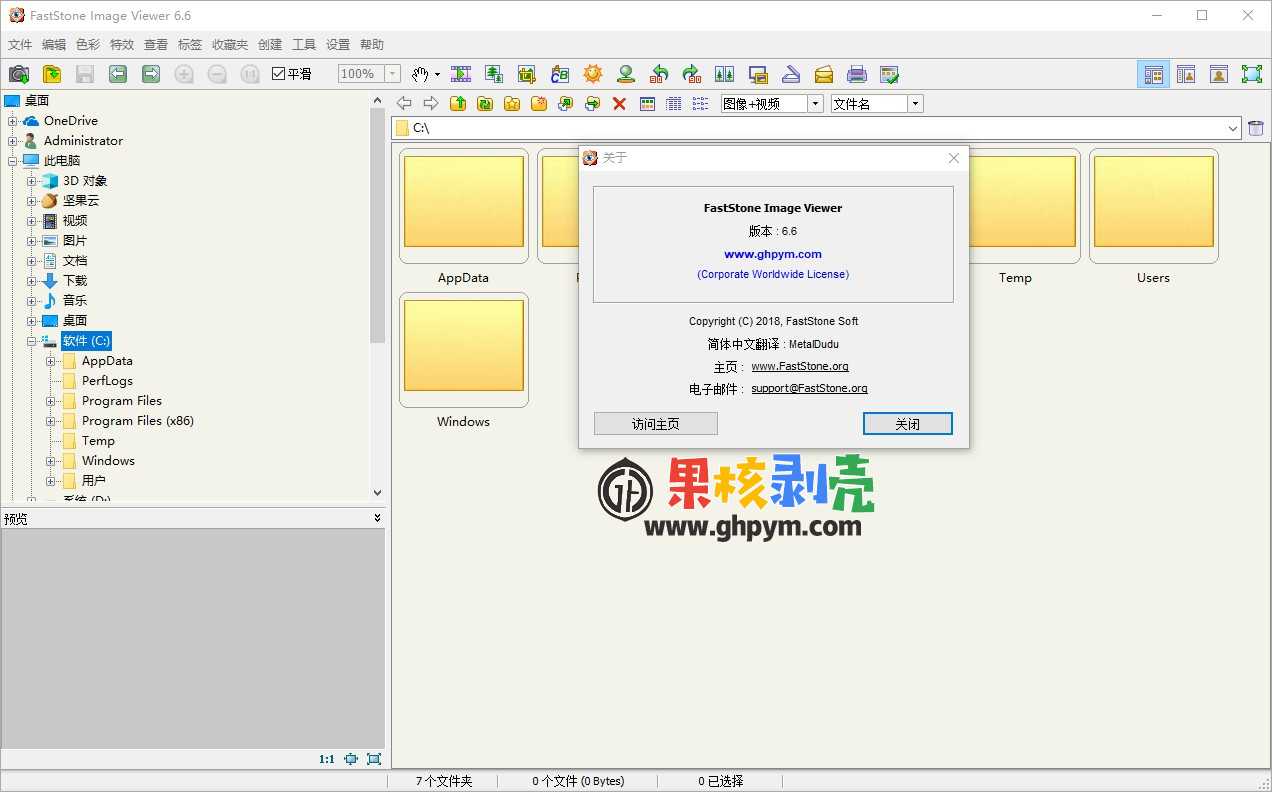Switch to list view mode icon
The width and height of the screenshot is (1272, 792).
tap(701, 104)
